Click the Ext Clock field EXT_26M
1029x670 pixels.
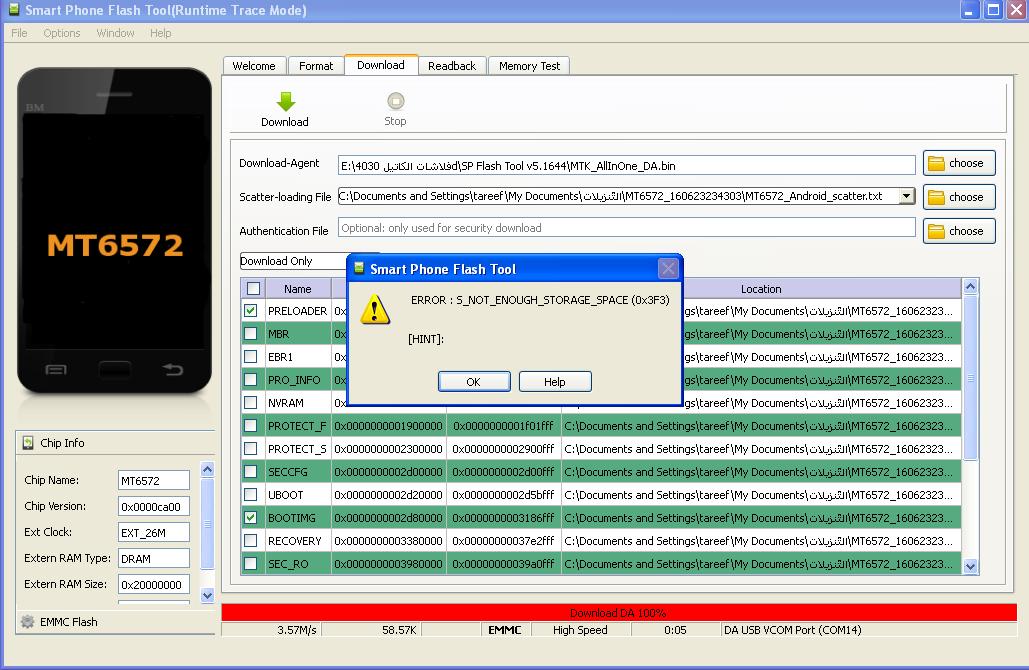[154, 532]
